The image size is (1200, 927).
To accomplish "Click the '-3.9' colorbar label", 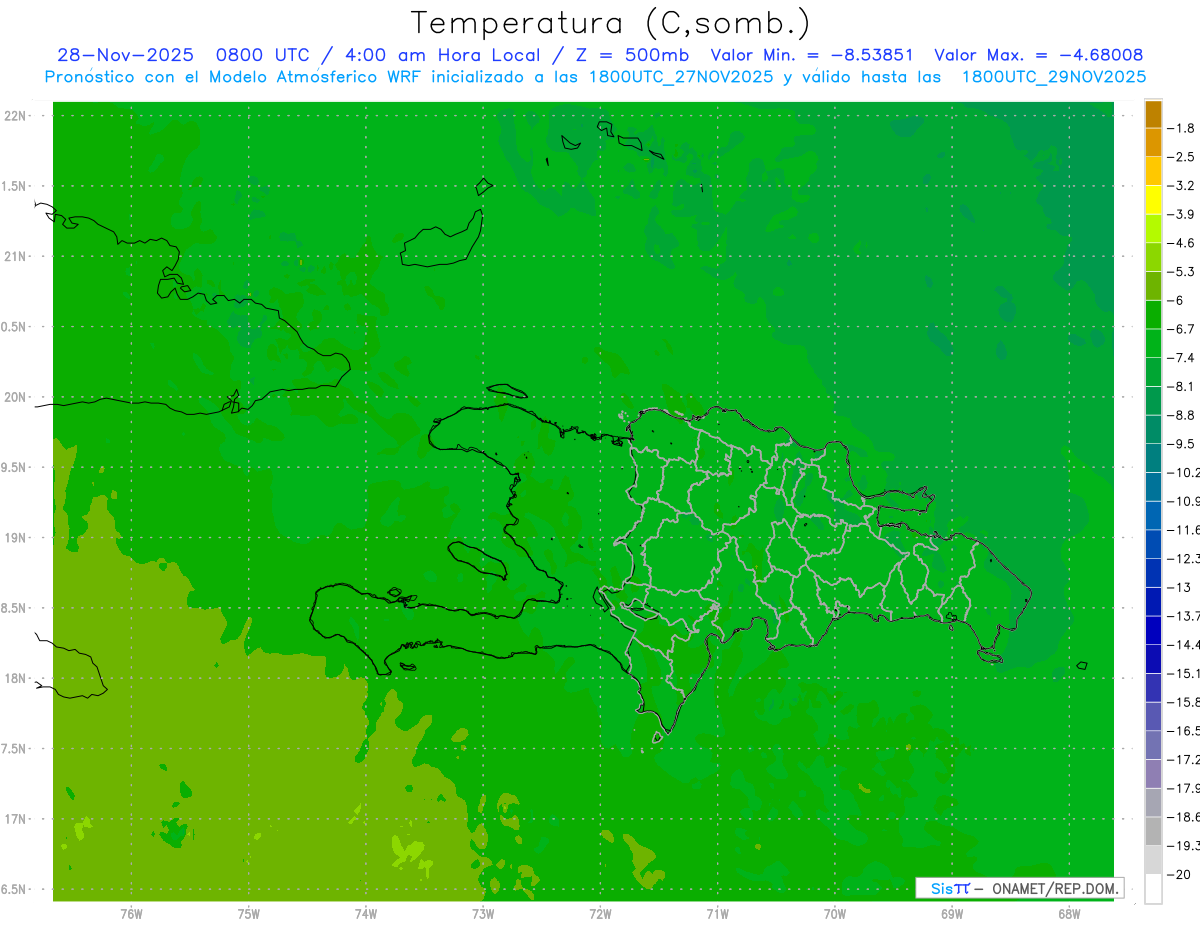I will coord(1182,214).
